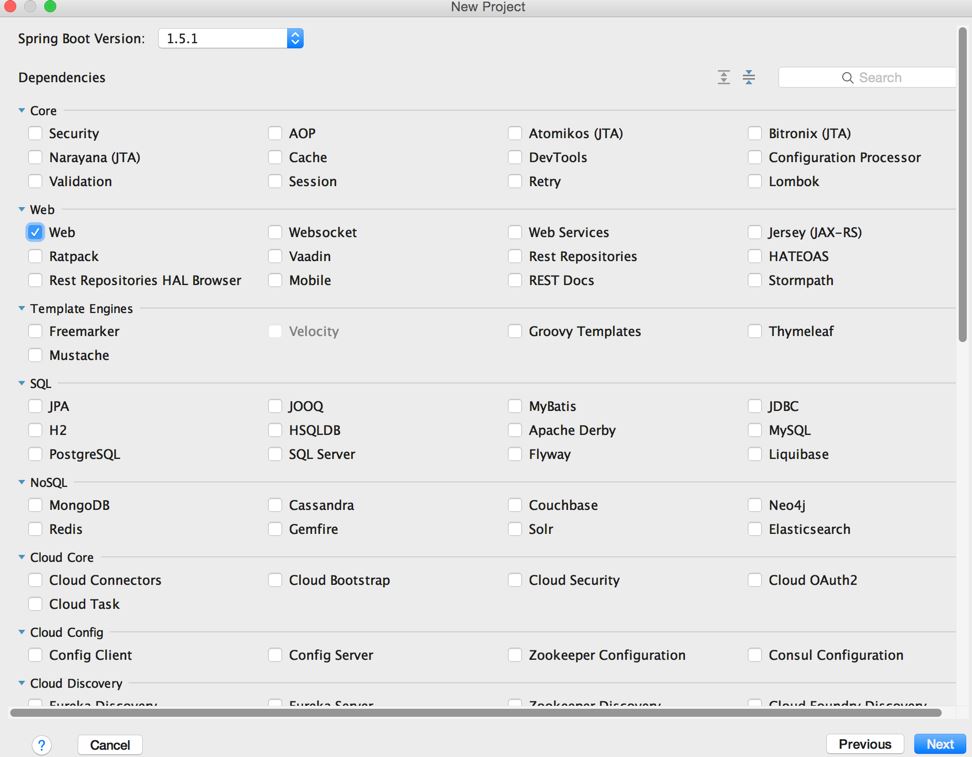972x757 pixels.
Task: Enable the MongoDB checkbox
Action: pos(35,505)
